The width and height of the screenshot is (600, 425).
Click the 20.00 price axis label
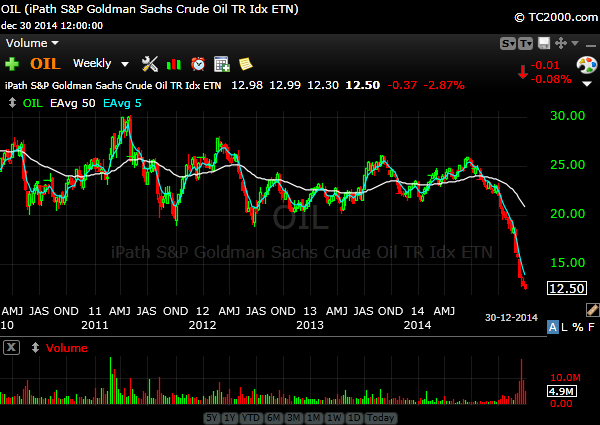click(567, 213)
